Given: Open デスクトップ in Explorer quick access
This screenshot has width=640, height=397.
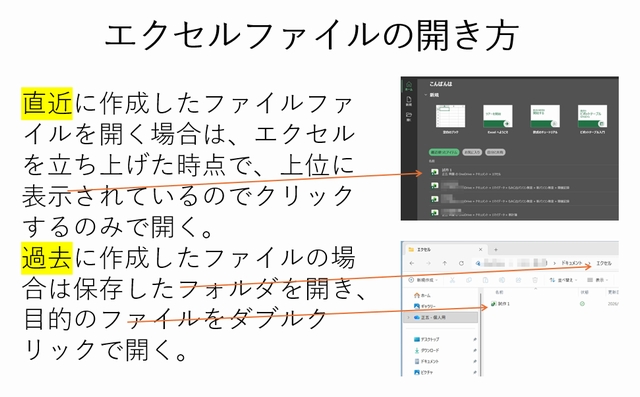Looking at the screenshot, I should [x=427, y=339].
